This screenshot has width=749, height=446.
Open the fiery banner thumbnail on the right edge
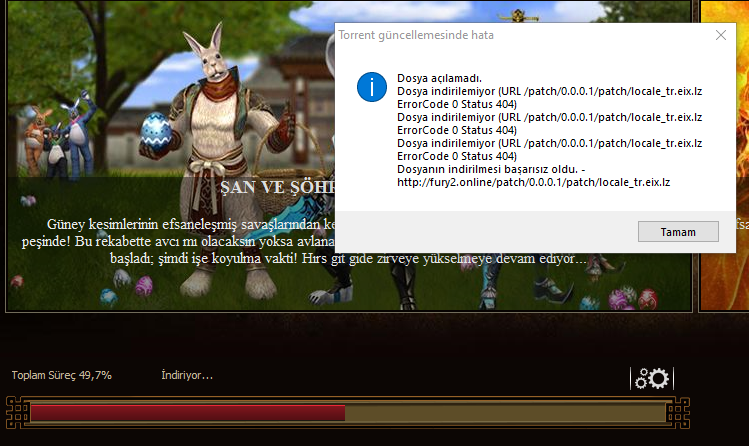724,156
